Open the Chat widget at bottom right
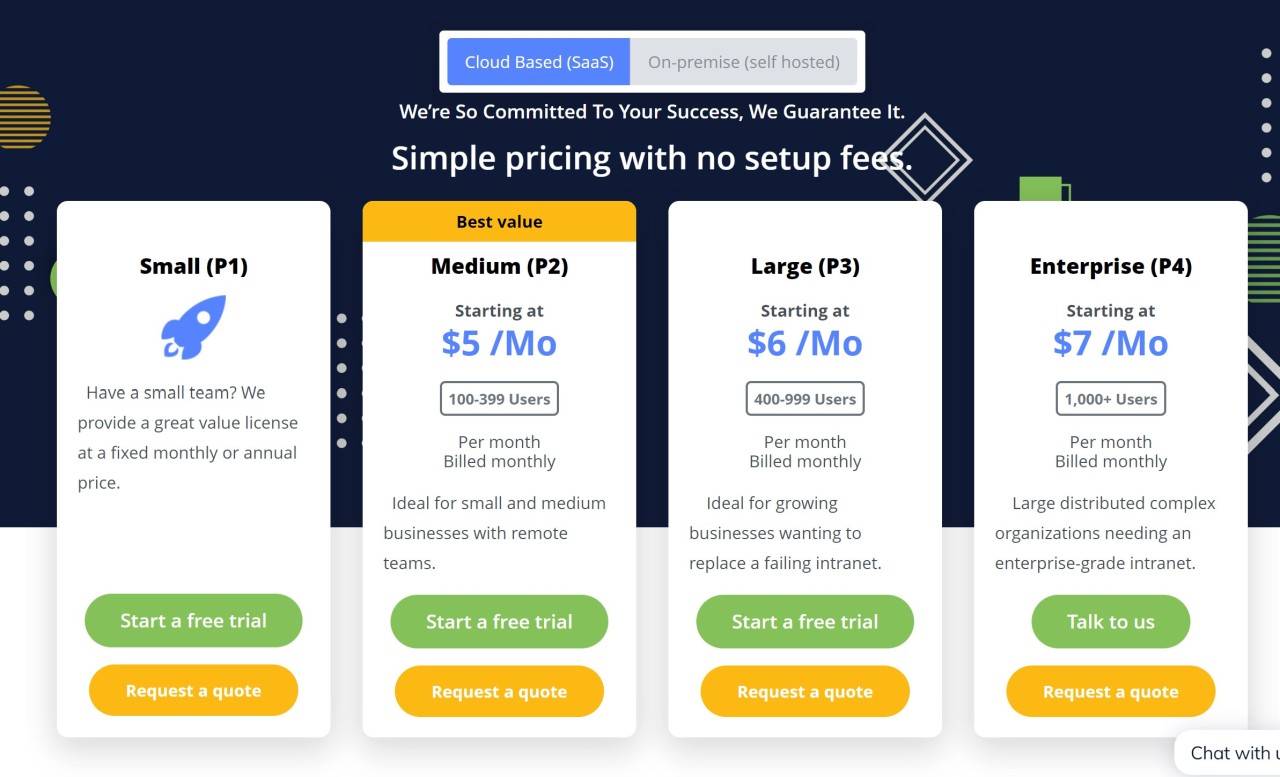The width and height of the screenshot is (1280, 777). 1240,753
